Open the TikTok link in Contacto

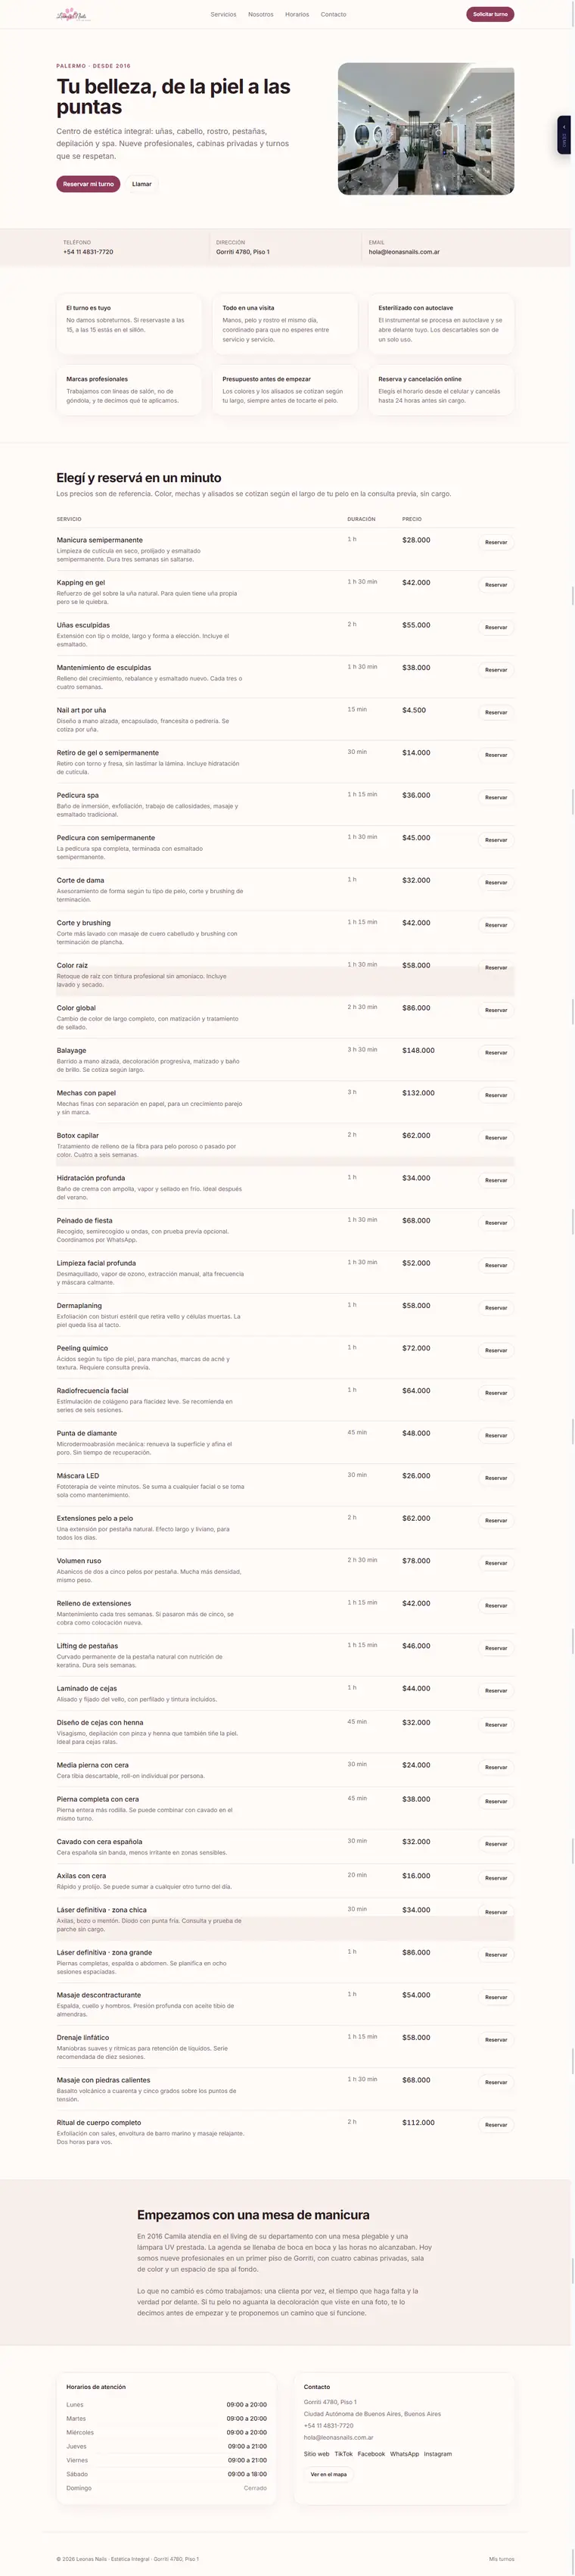pos(344,2453)
